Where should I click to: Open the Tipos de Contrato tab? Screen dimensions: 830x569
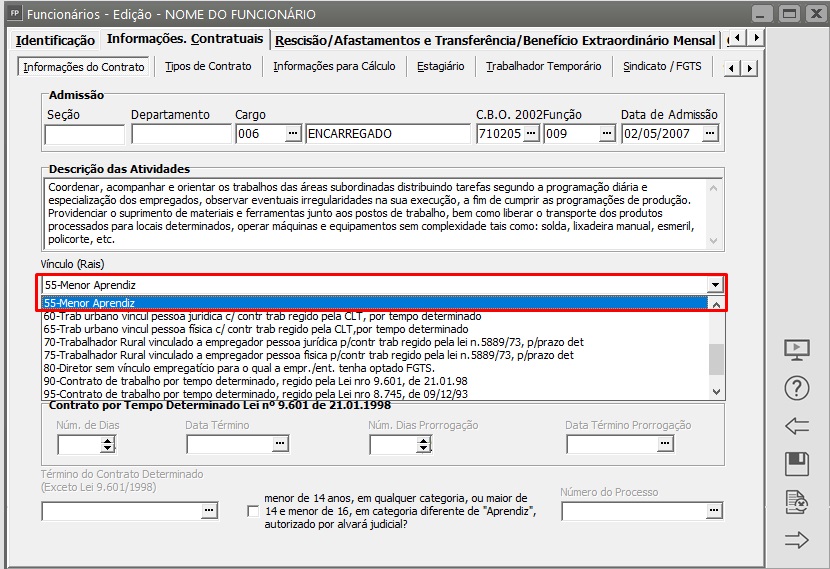(207, 66)
